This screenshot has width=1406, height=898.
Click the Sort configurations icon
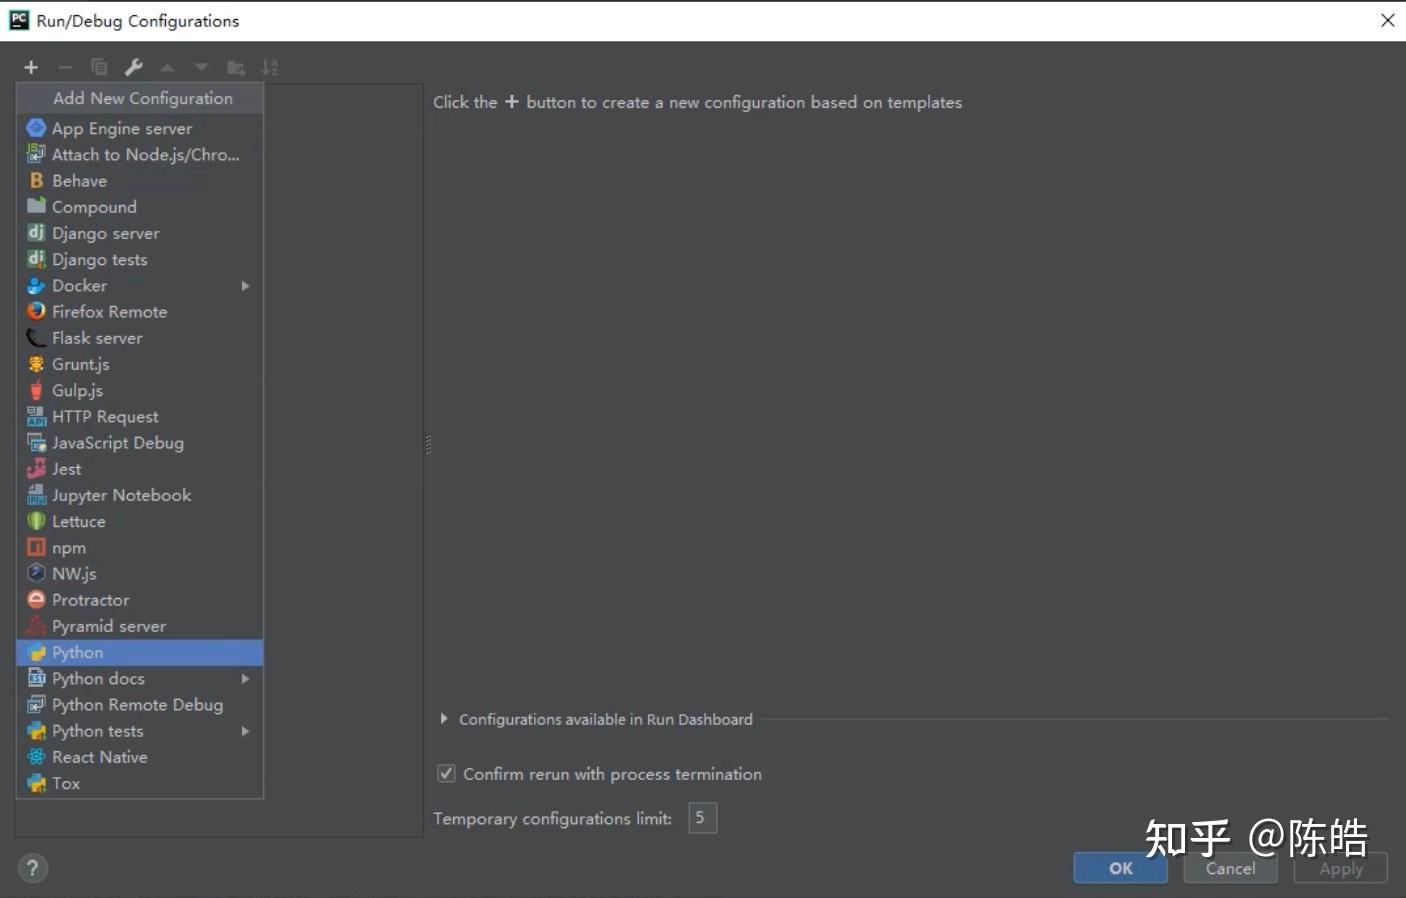coord(270,67)
